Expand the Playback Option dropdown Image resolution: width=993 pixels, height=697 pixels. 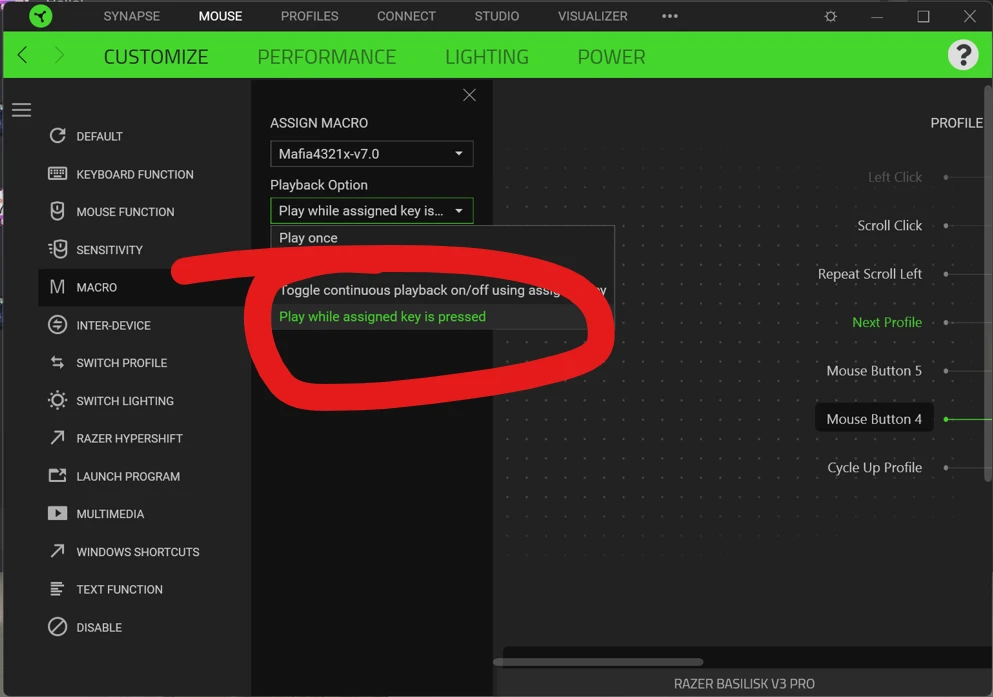point(372,211)
